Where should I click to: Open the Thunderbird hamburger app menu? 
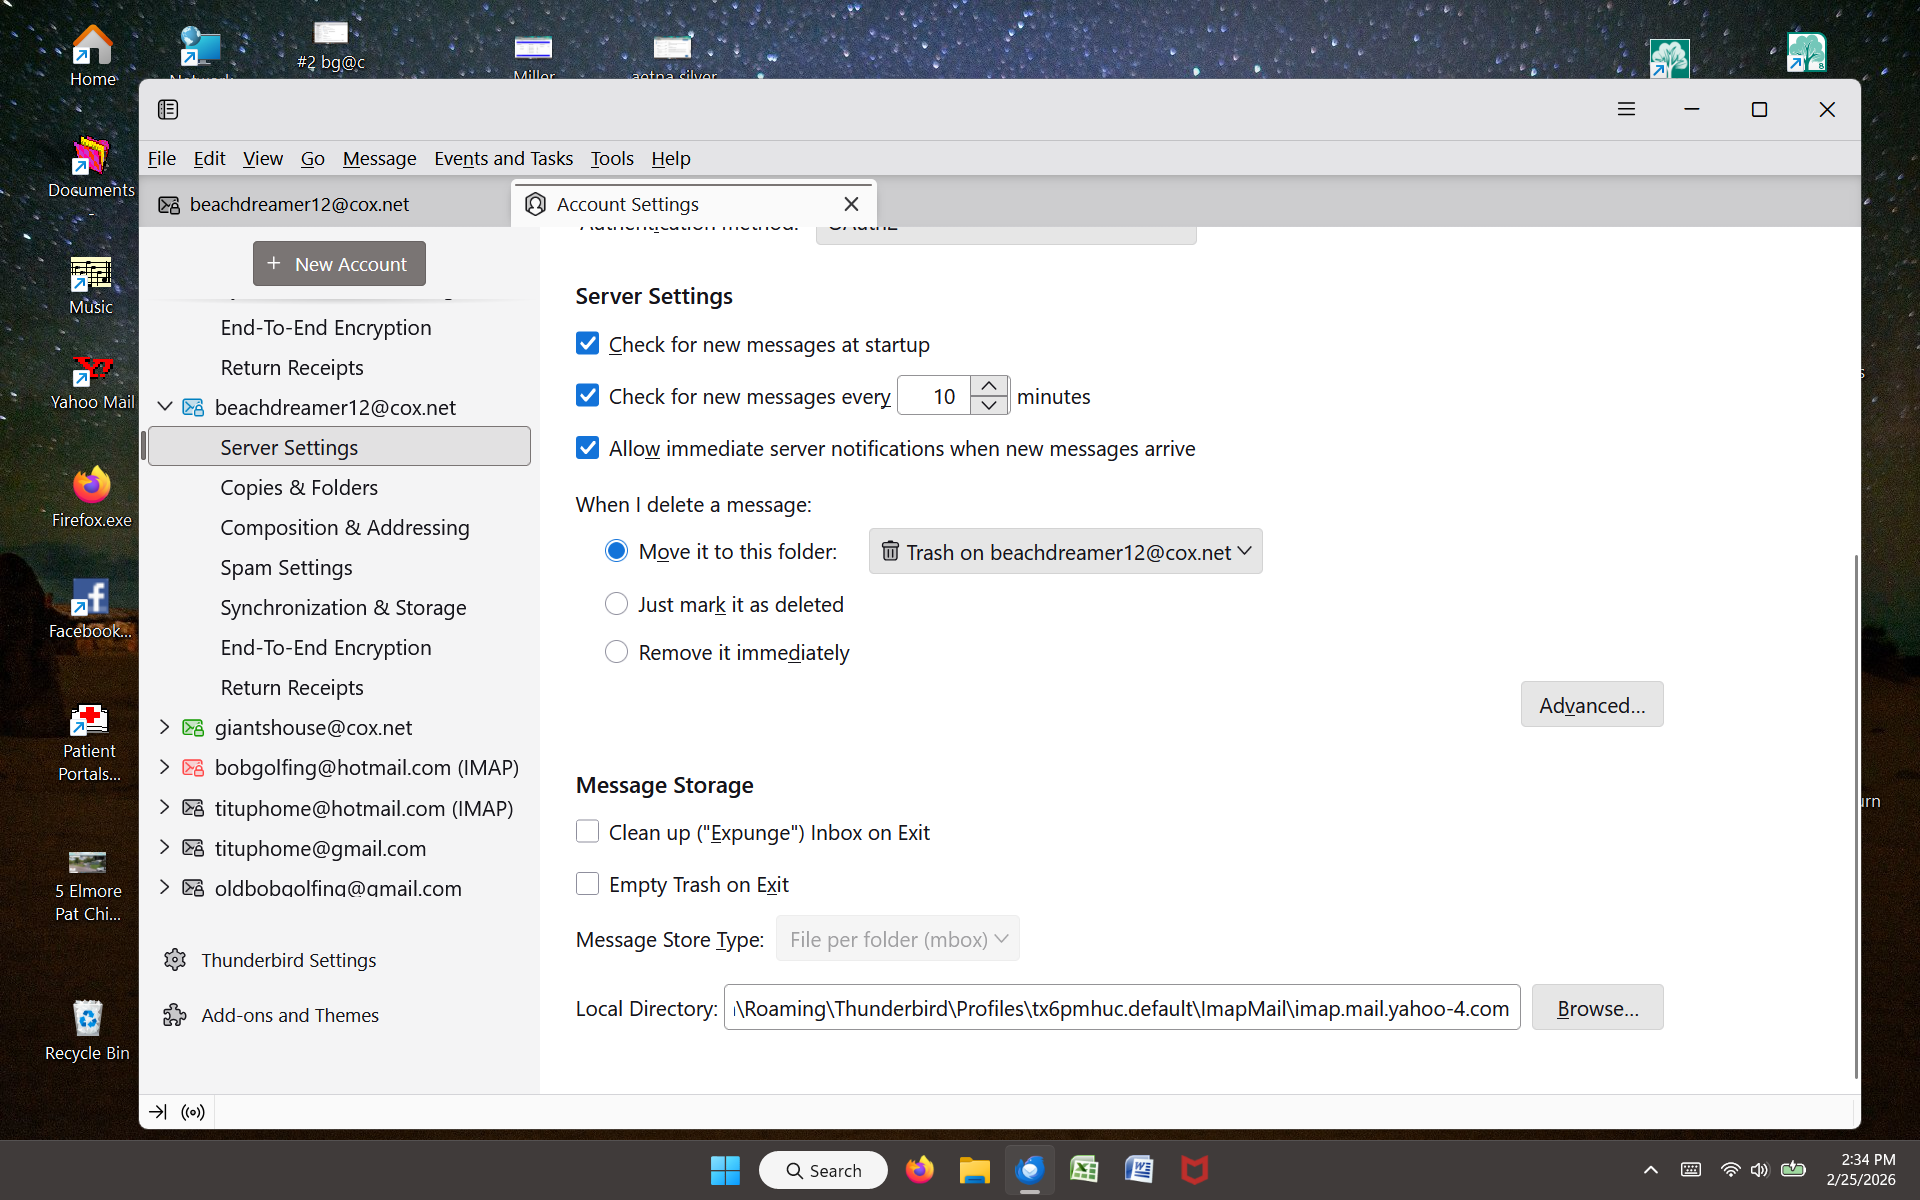coord(1626,109)
